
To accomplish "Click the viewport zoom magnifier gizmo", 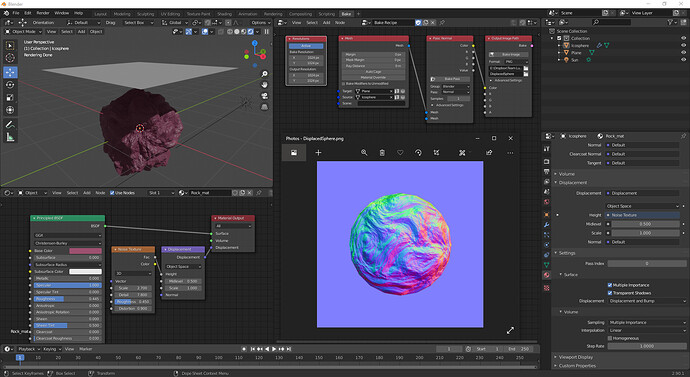I will 264,74.
